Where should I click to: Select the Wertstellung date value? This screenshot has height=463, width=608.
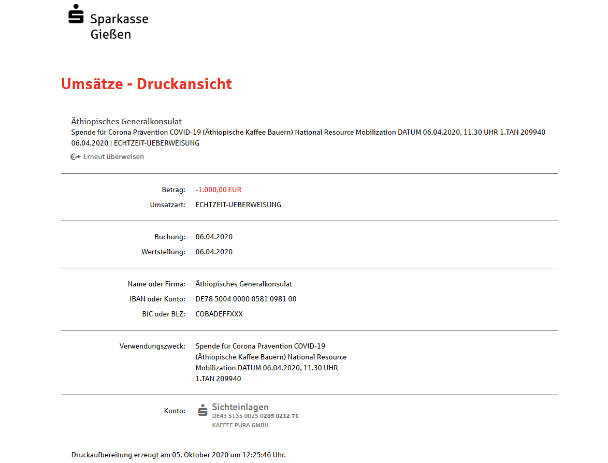pyautogui.click(x=214, y=252)
